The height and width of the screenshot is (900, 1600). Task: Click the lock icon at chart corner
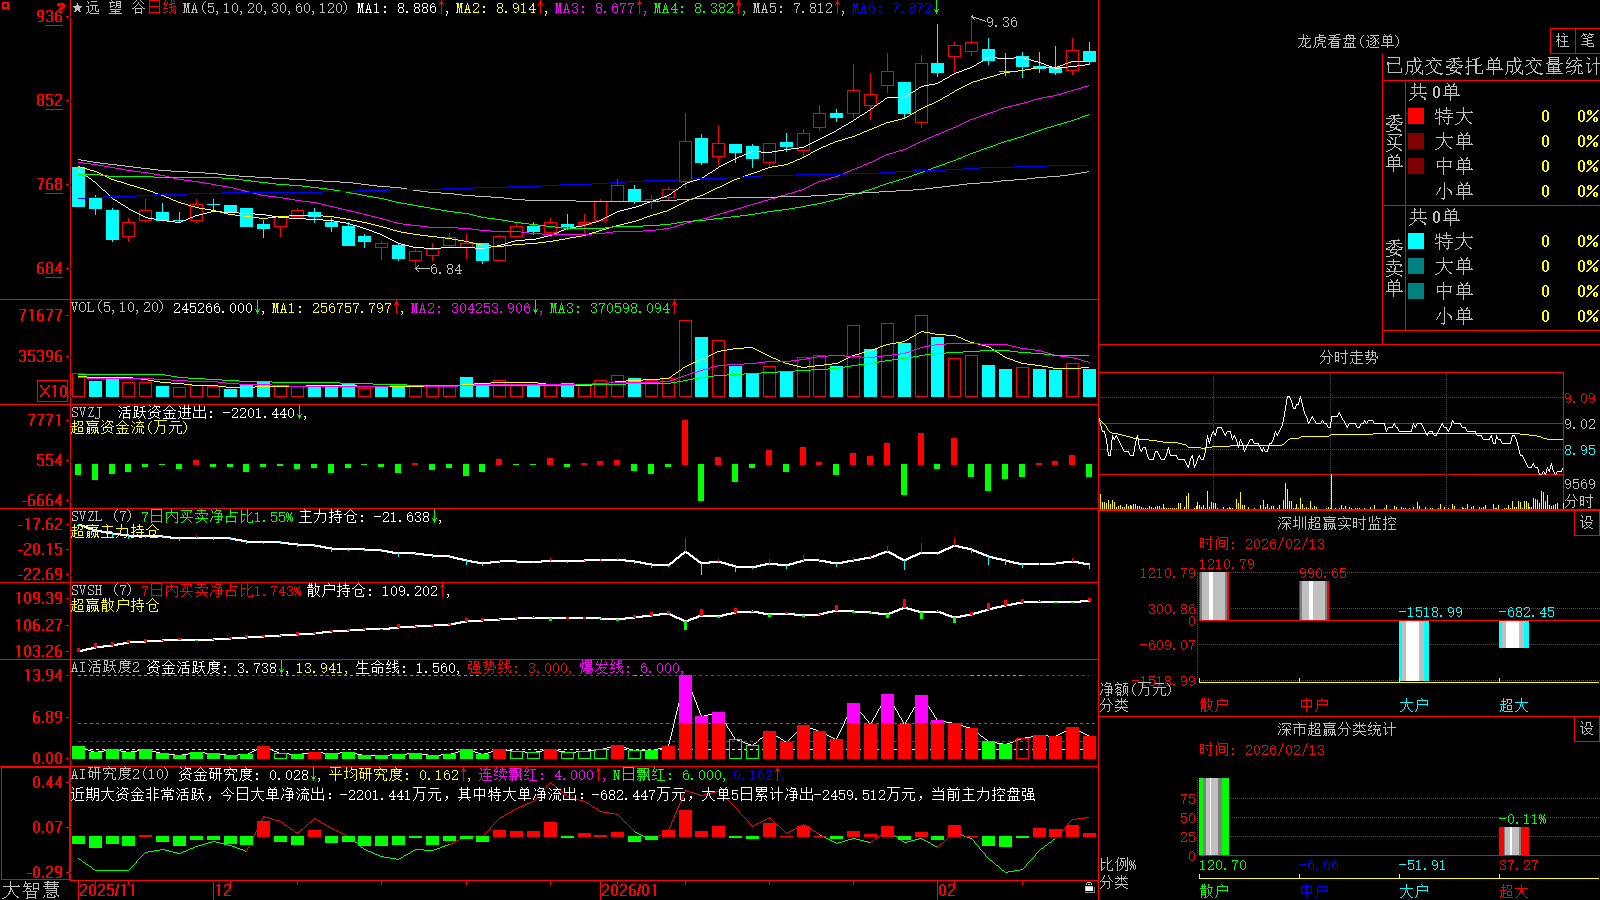(x=1090, y=888)
